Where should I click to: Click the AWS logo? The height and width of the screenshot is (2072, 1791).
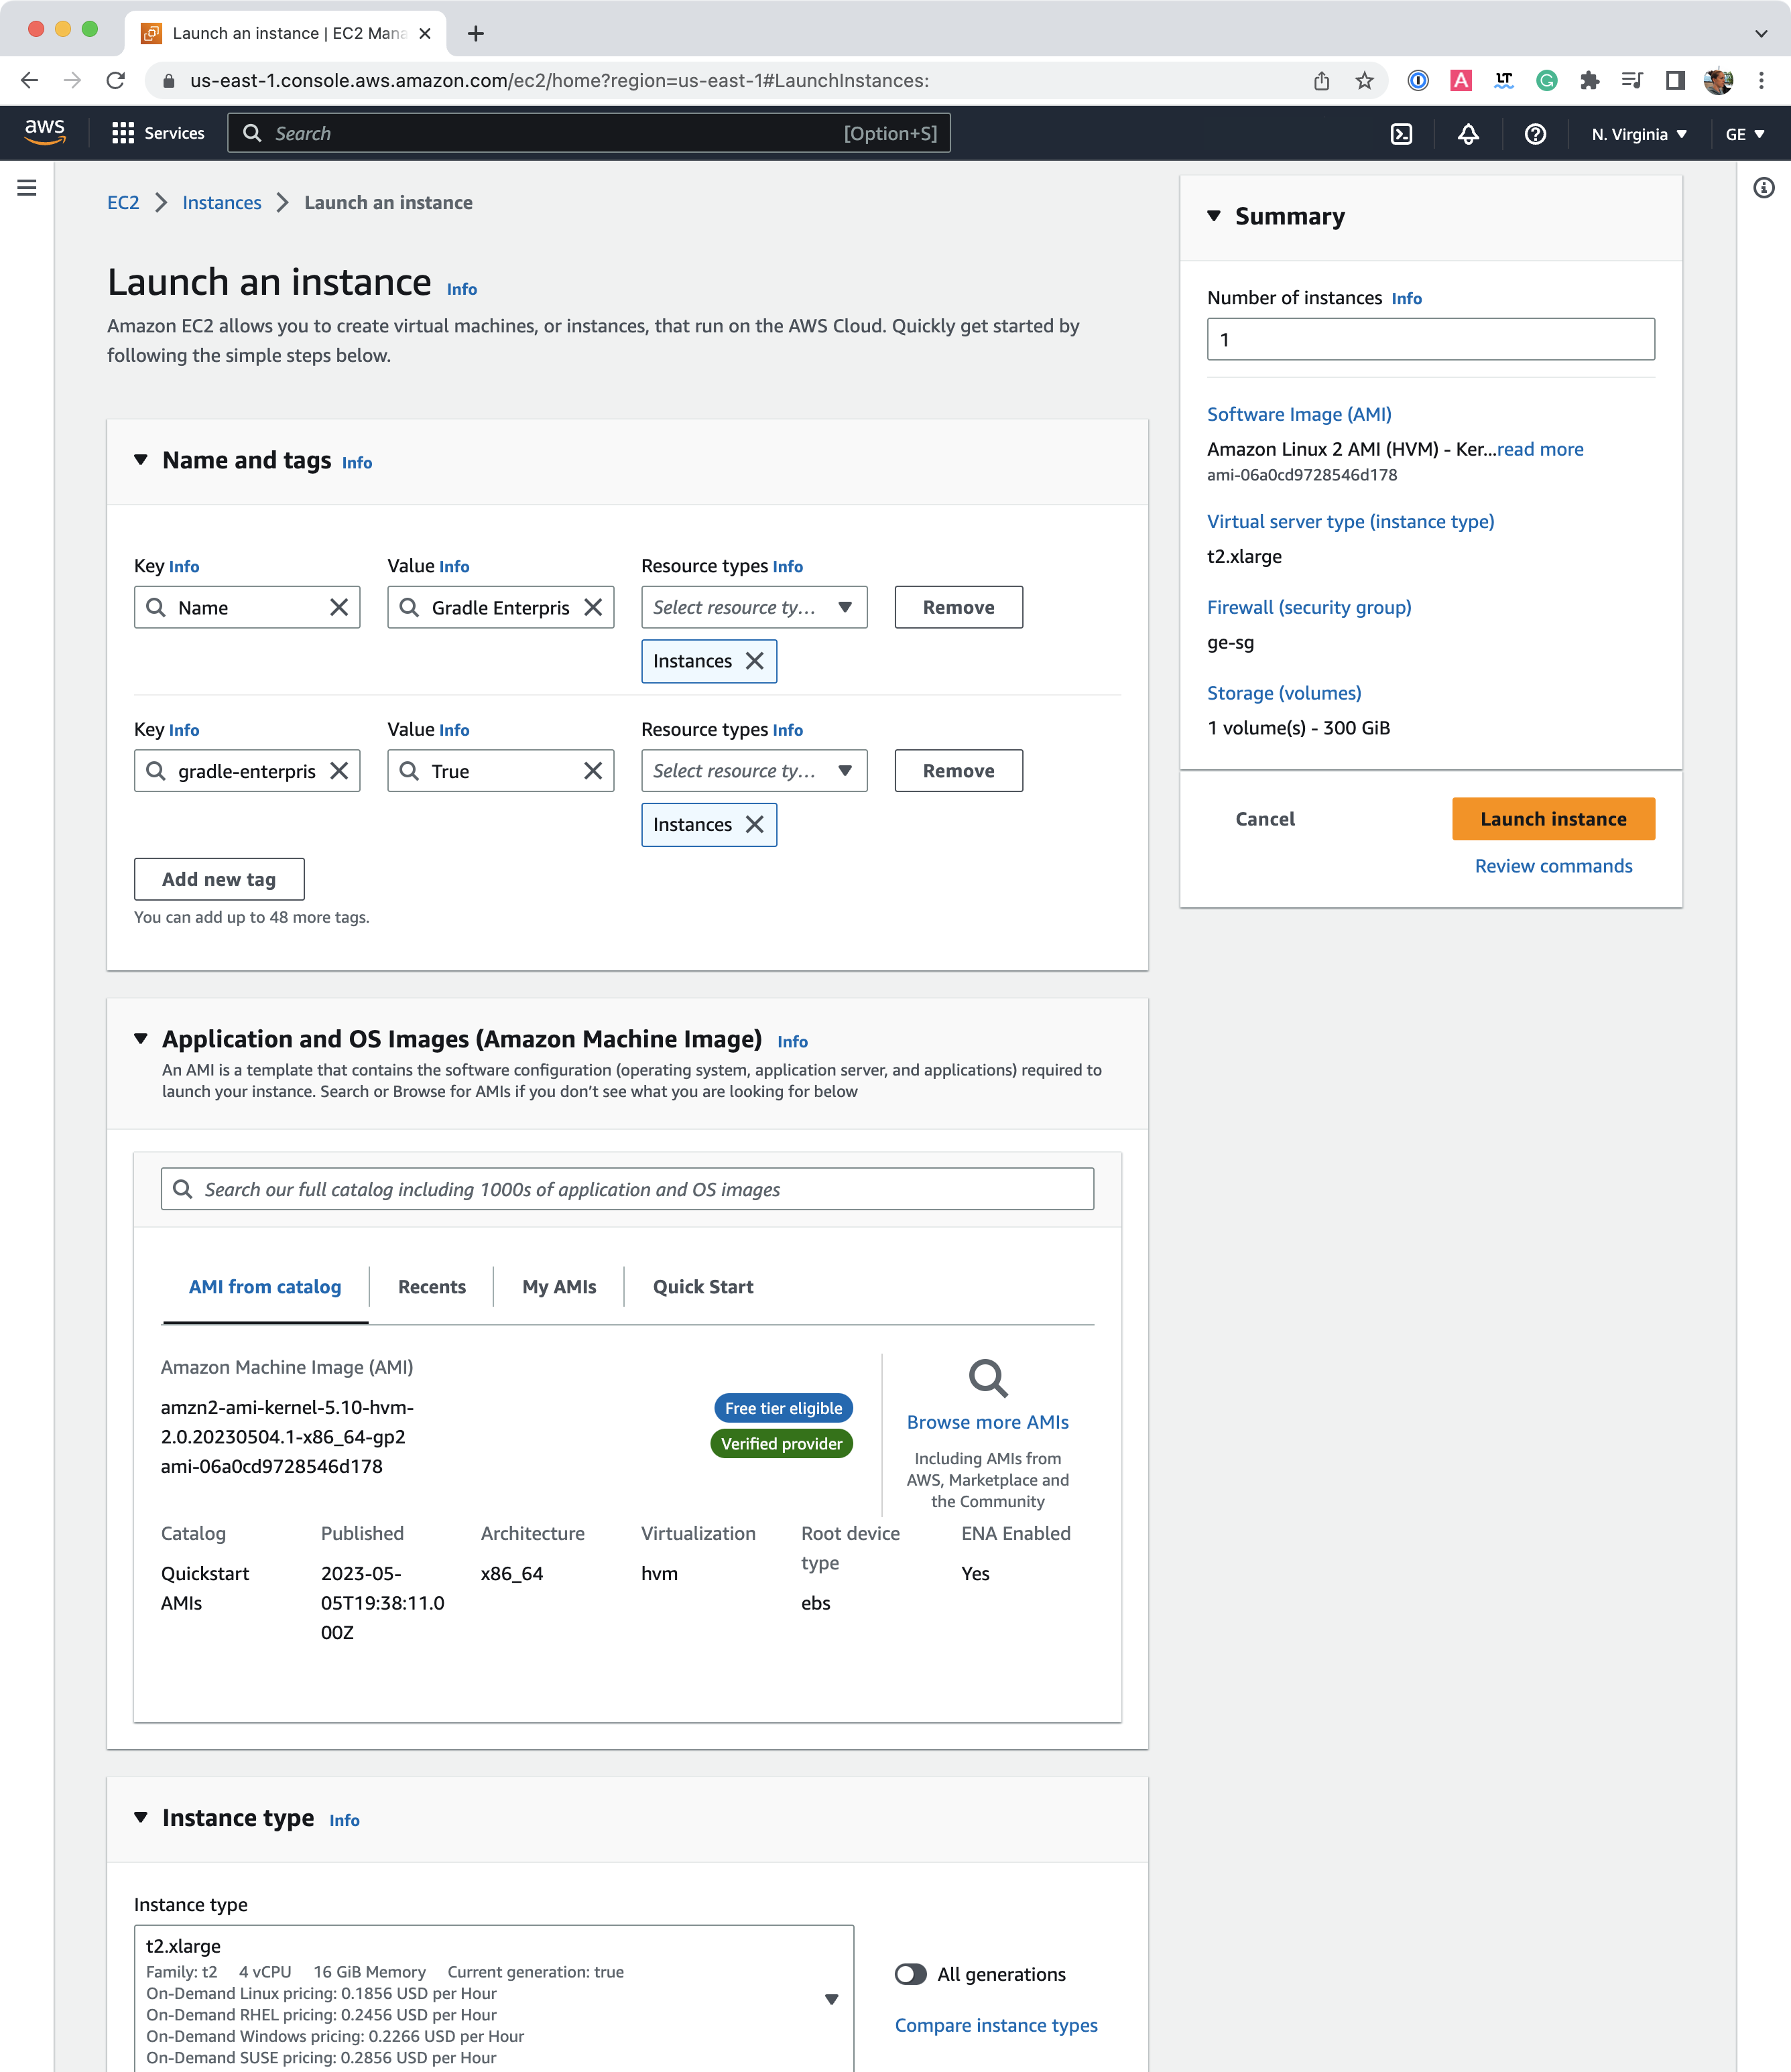45,132
